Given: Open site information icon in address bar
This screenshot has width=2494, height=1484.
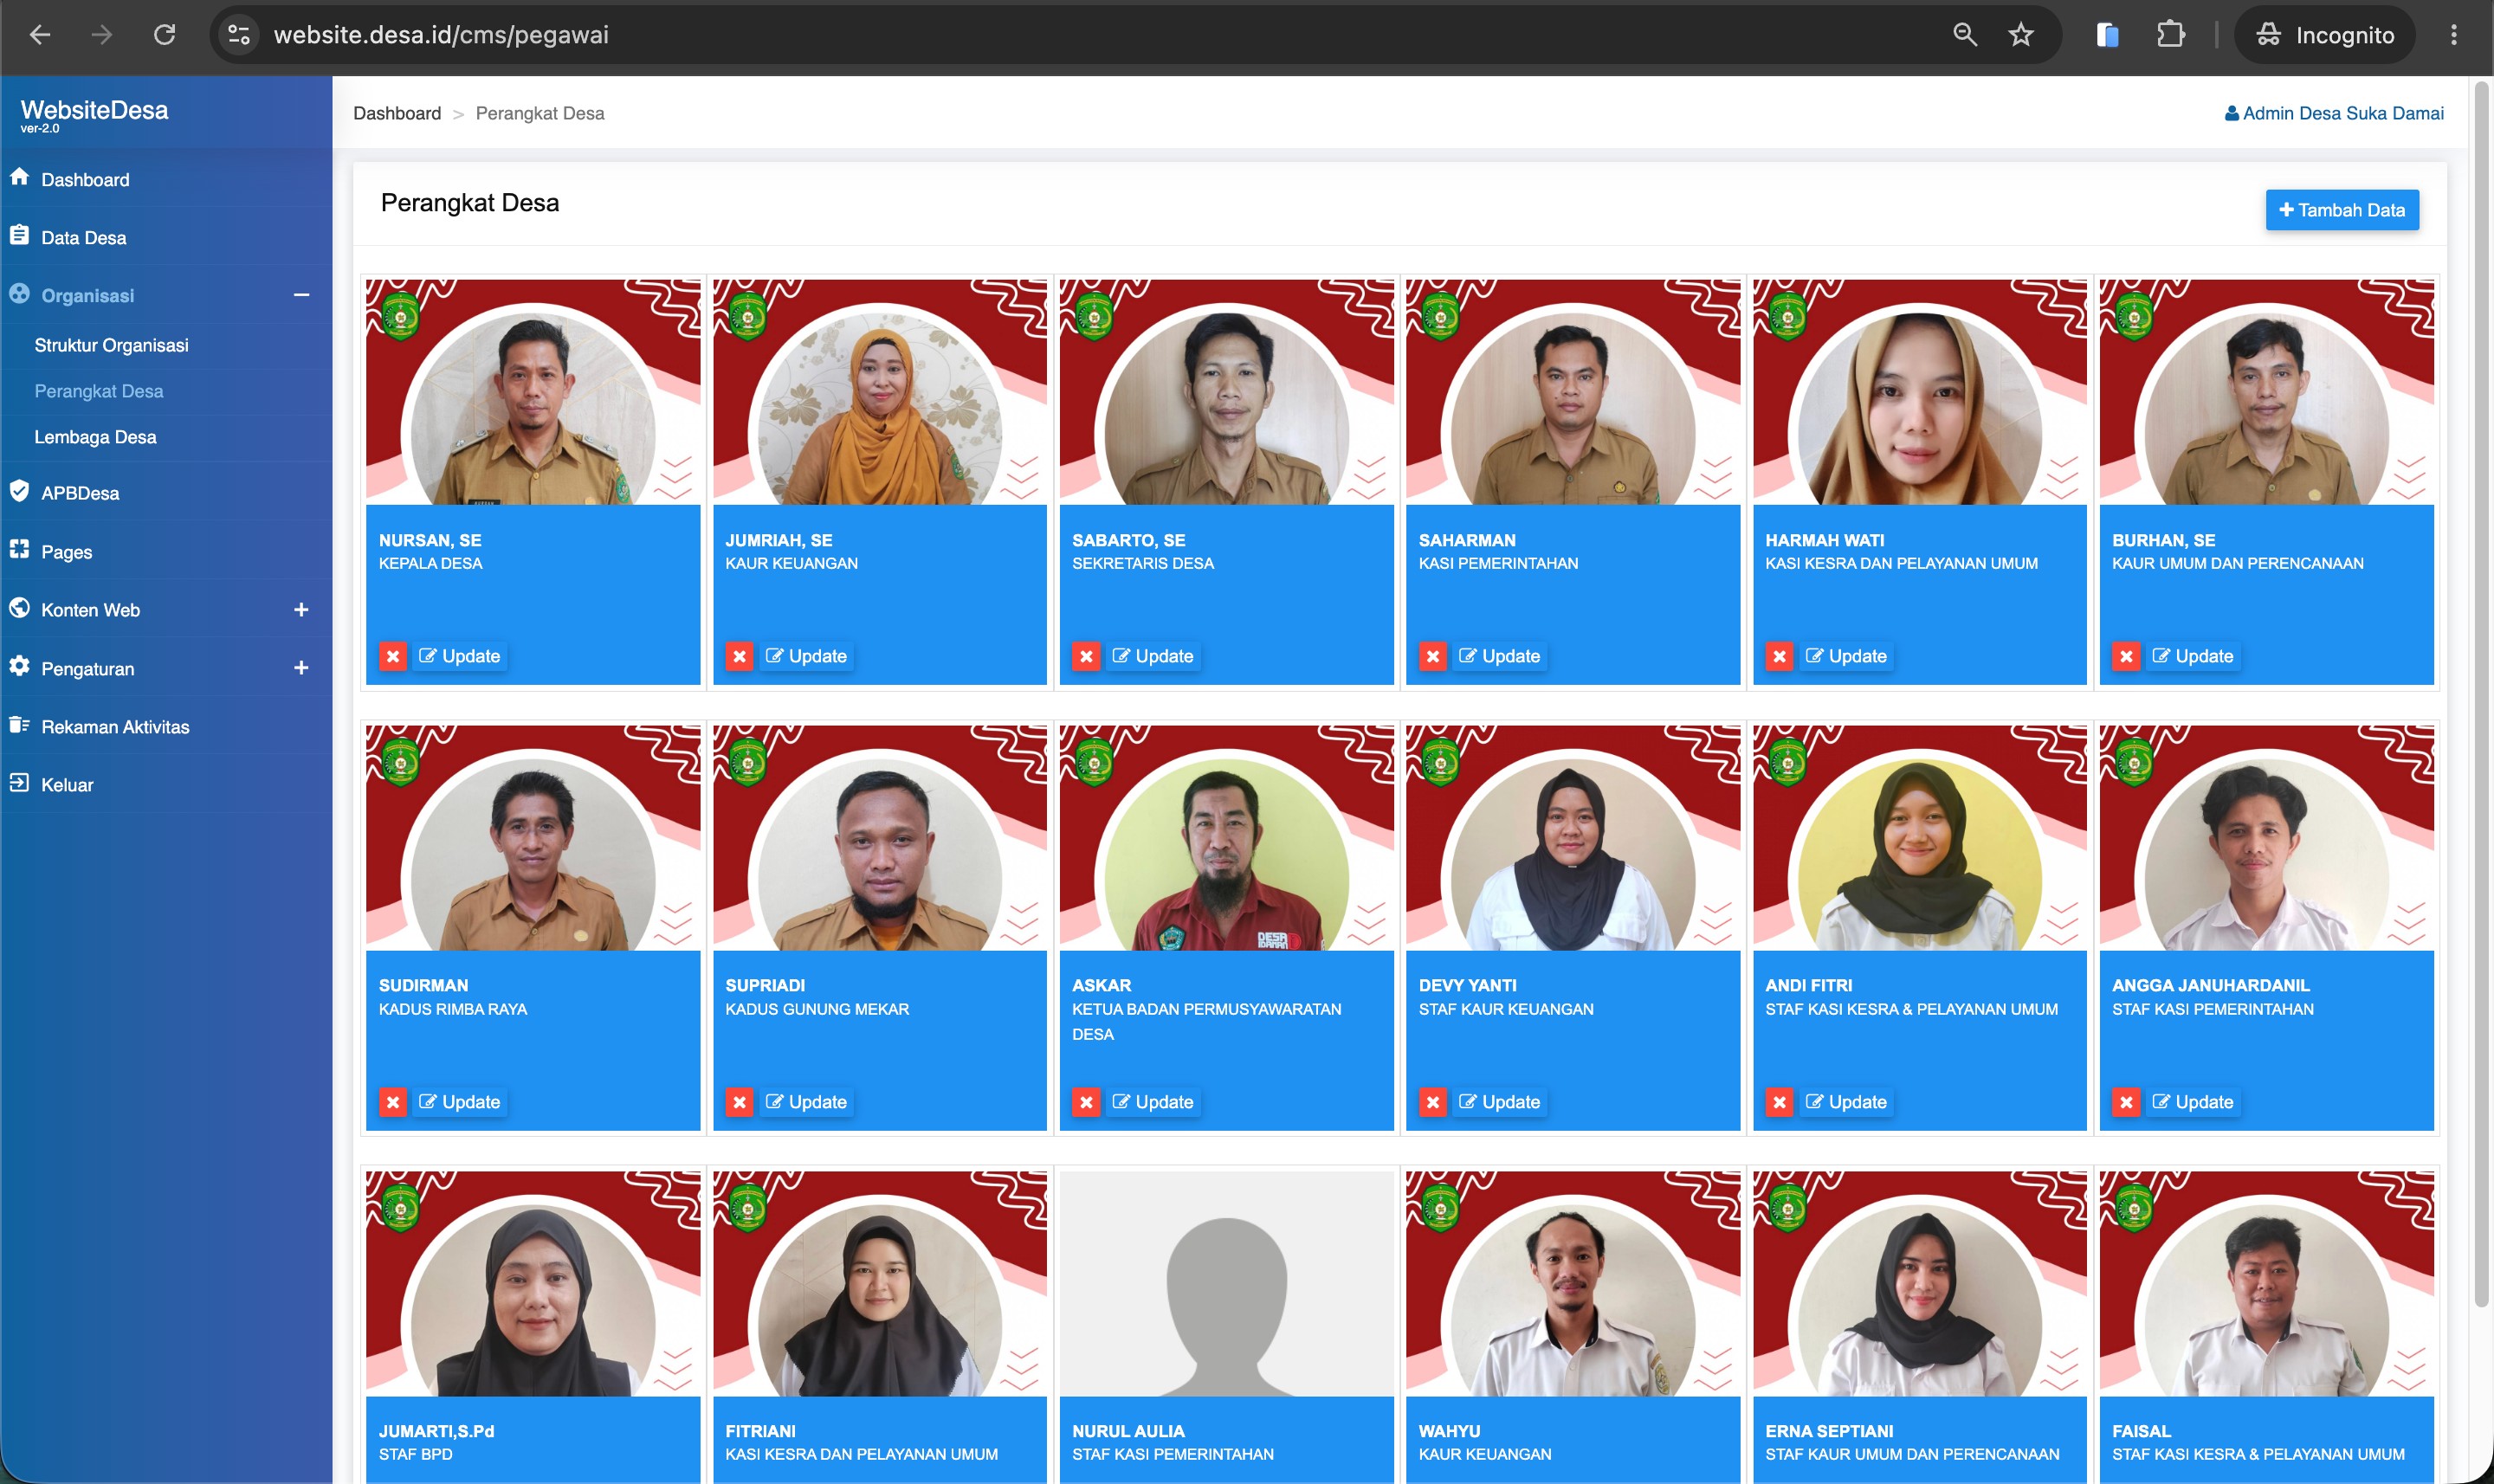Looking at the screenshot, I should (239, 35).
